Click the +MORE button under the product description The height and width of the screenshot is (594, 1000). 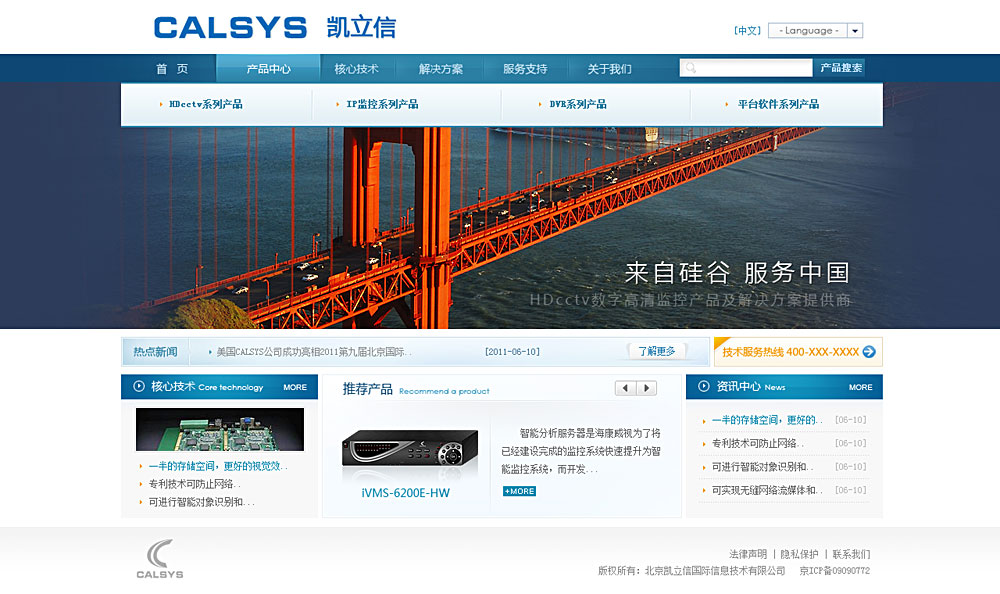tap(517, 491)
